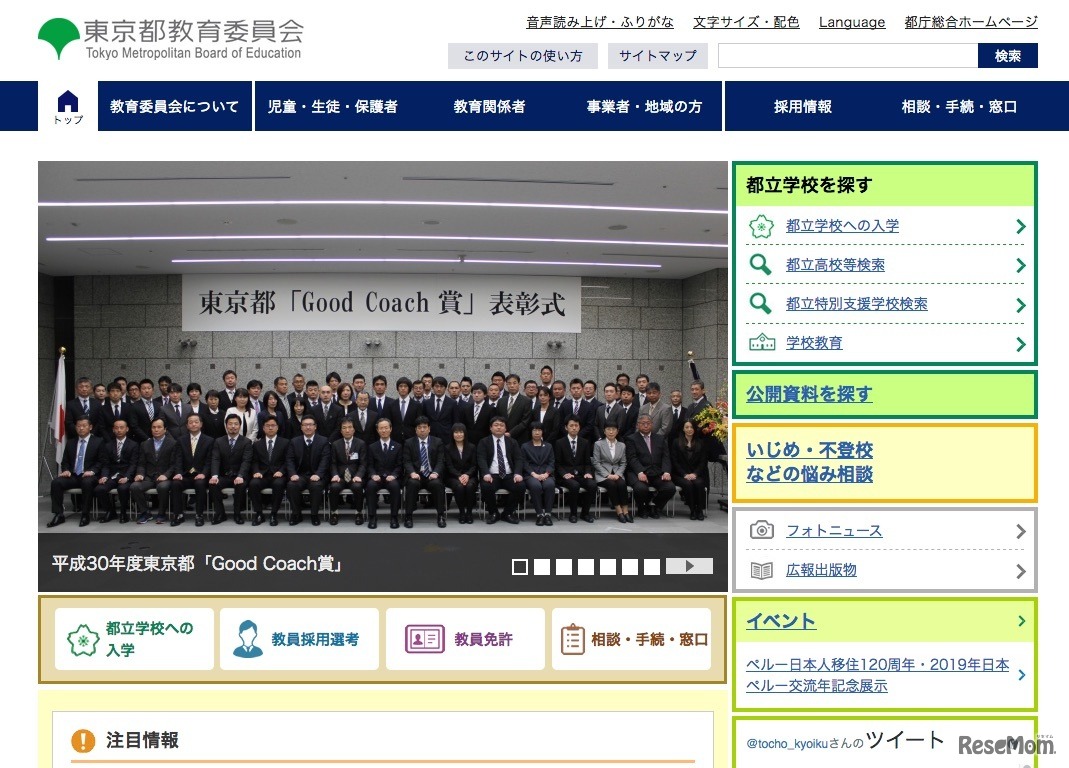Select the fourth slideshow indicator square
Screen dimensions: 1069x768
tap(586, 567)
